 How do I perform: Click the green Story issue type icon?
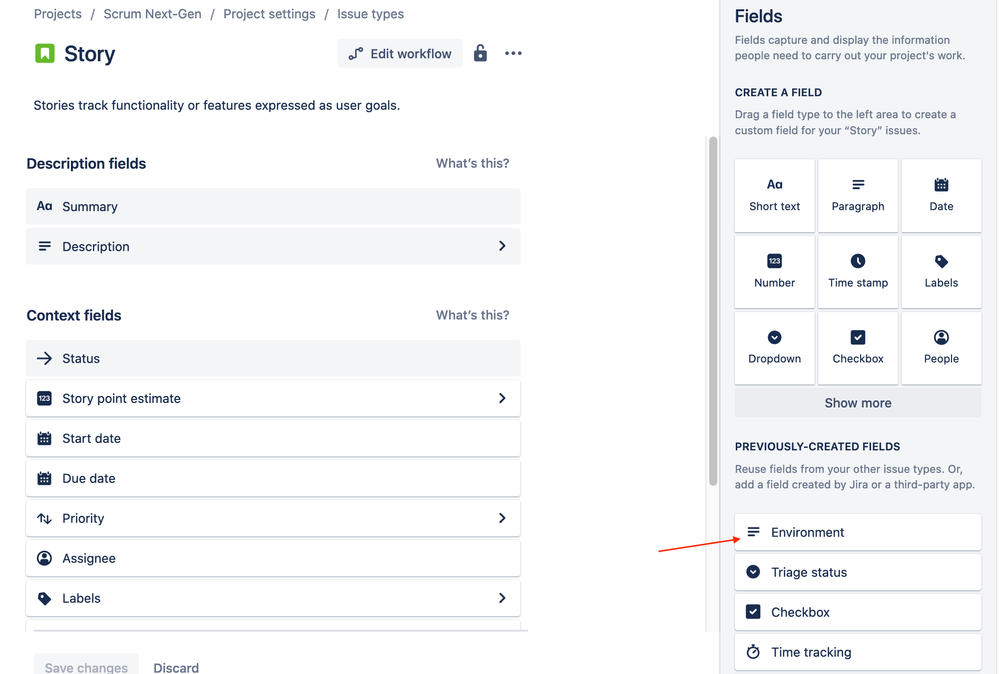tap(45, 54)
